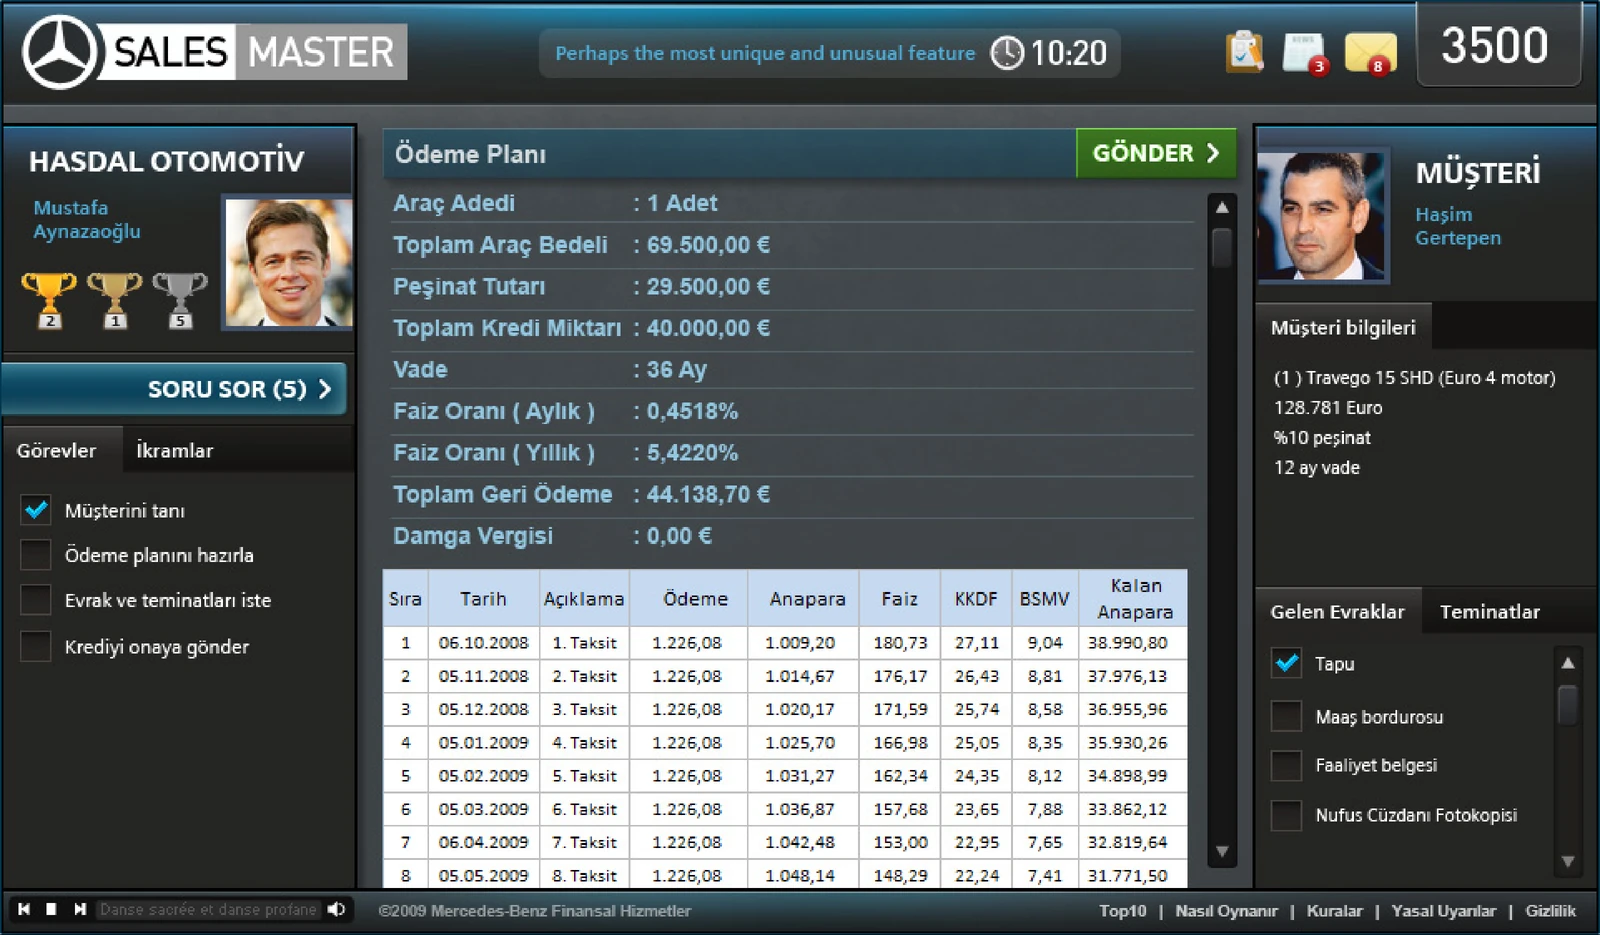The height and width of the screenshot is (935, 1600).
Task: Open the Yasal Uyarılar footer link
Action: pos(1443,910)
